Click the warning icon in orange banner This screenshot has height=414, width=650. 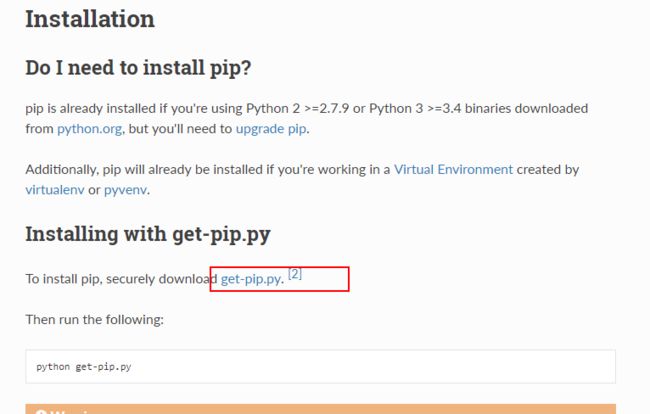pos(41,412)
